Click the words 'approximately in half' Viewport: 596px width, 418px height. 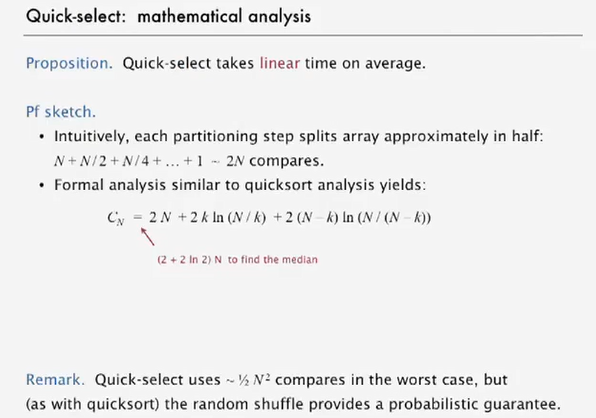click(464, 137)
